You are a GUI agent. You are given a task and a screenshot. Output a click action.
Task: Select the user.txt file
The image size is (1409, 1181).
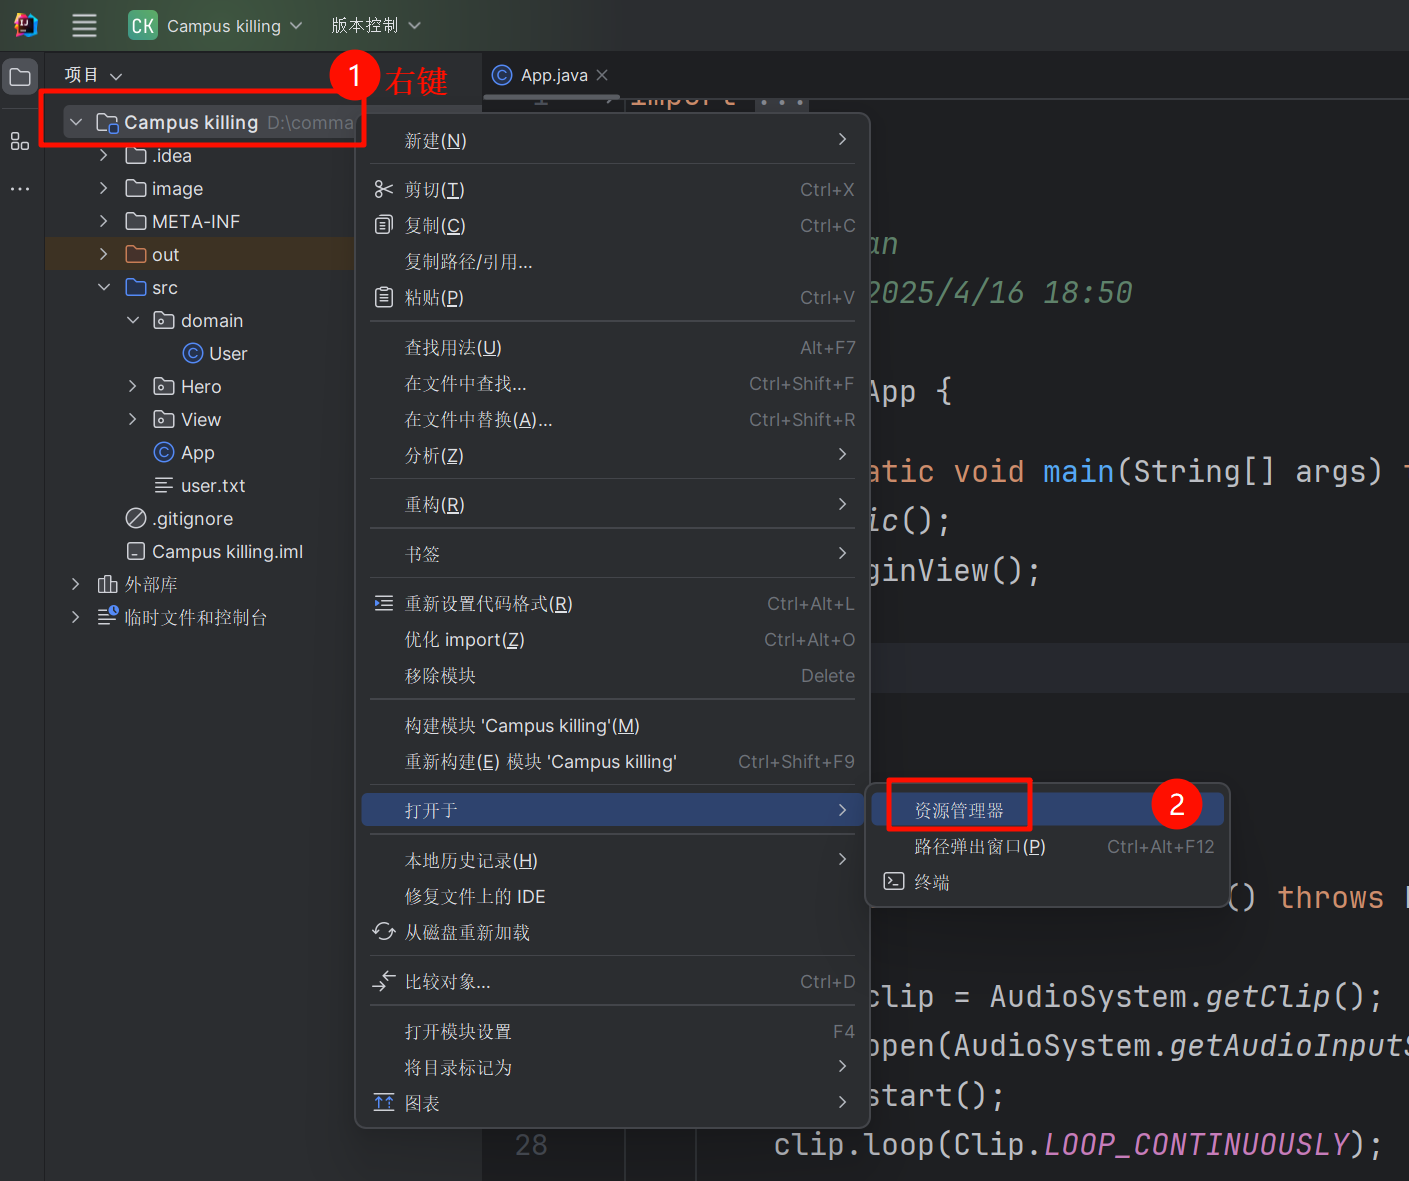point(212,486)
